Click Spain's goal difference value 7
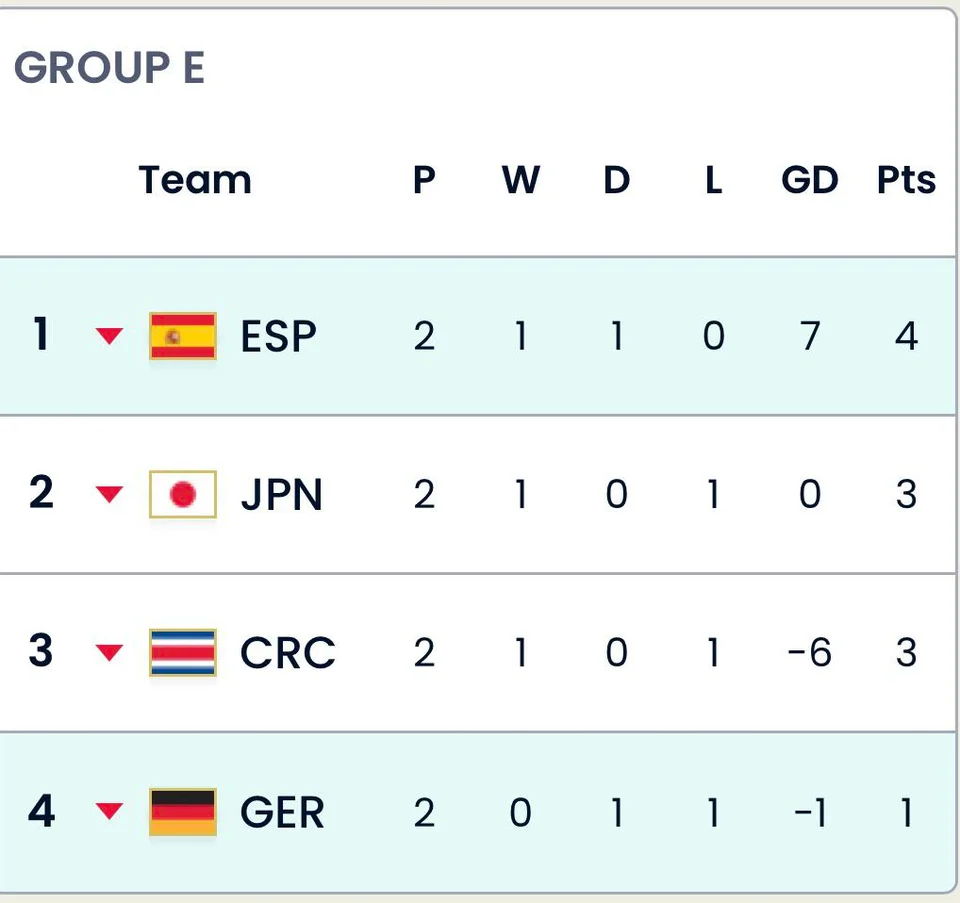Screen dimensions: 960x903 click(809, 337)
